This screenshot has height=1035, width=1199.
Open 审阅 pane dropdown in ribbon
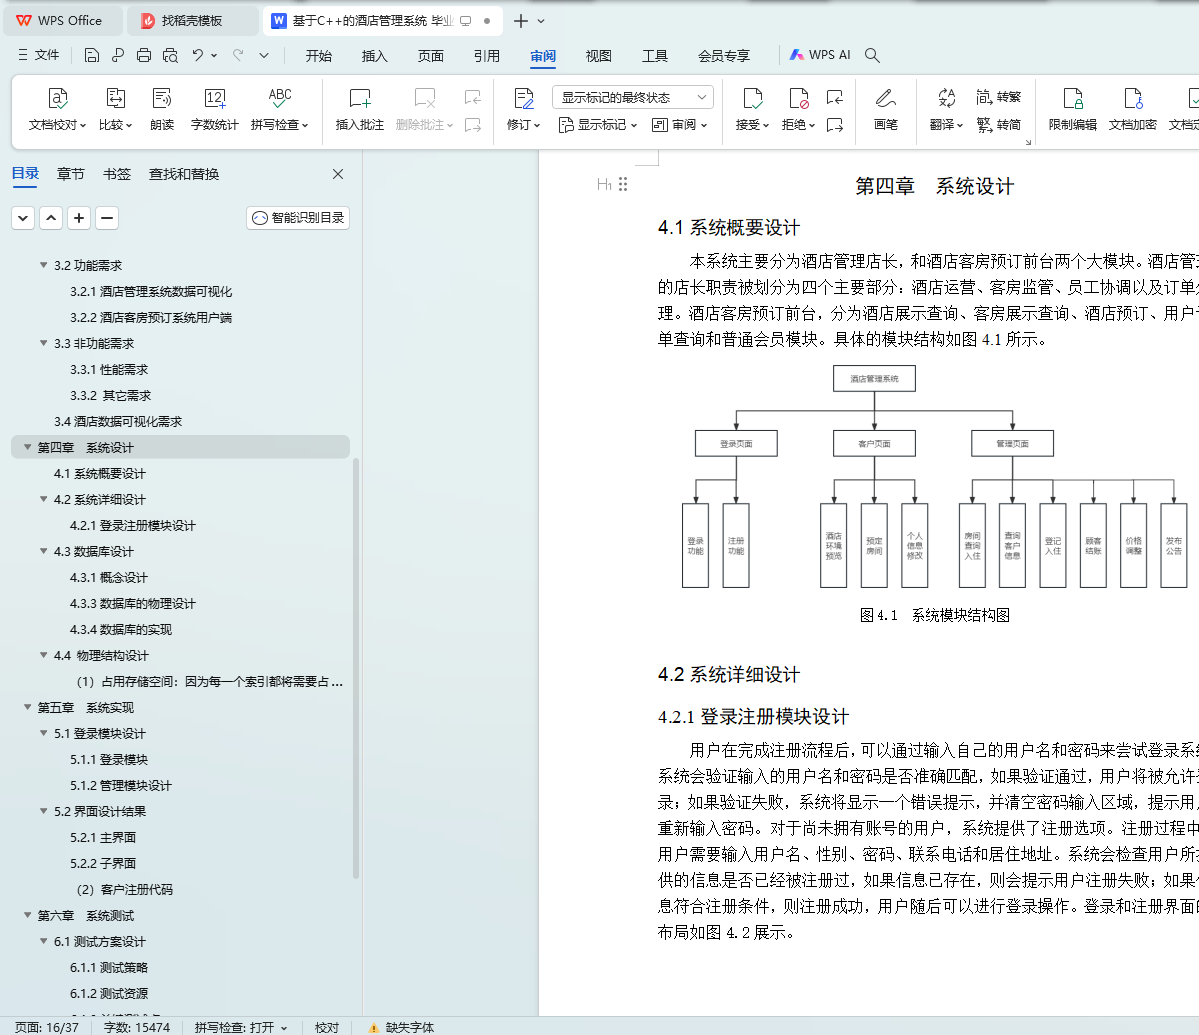pyautogui.click(x=680, y=125)
